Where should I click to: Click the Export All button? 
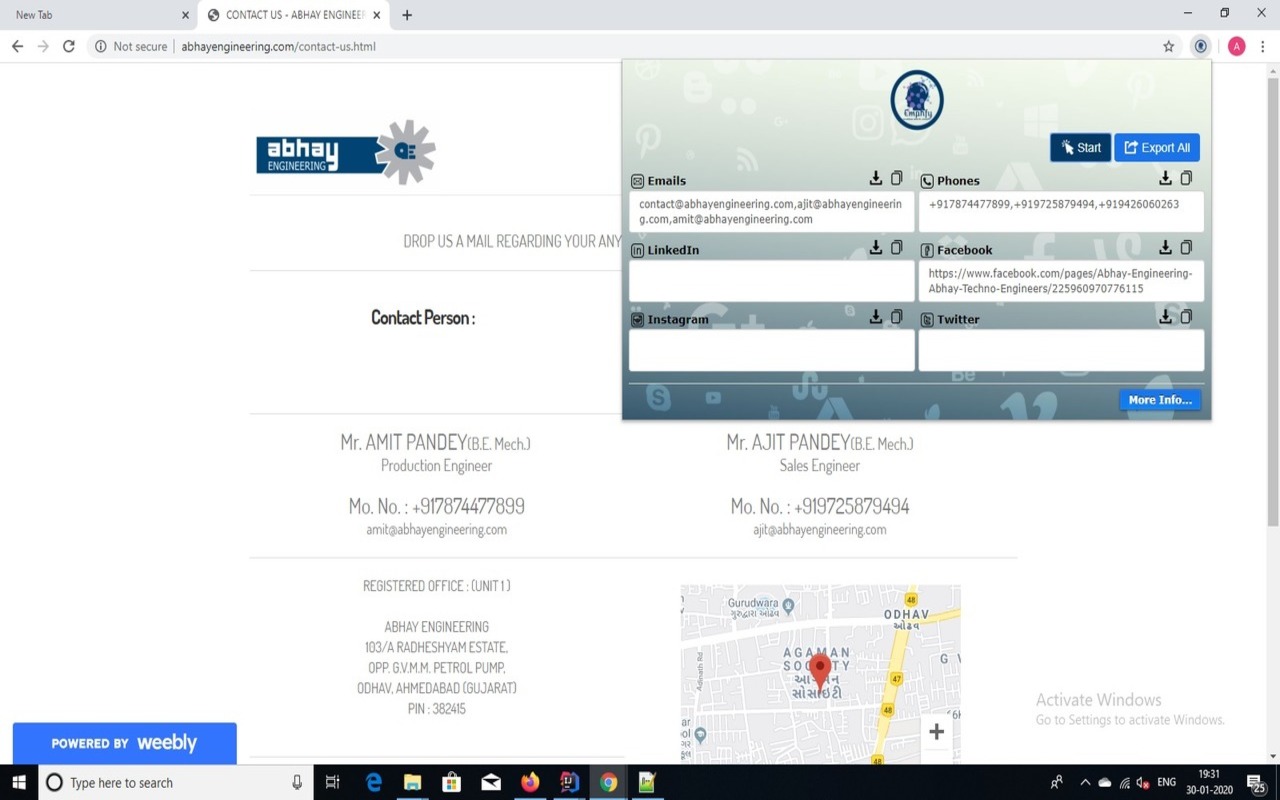click(1157, 148)
